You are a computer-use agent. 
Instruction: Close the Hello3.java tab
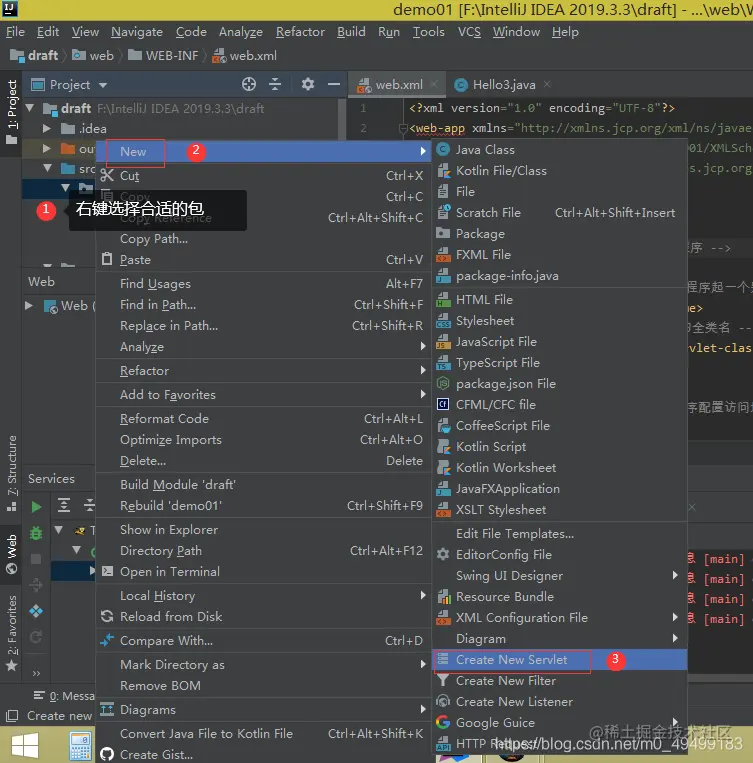point(547,84)
